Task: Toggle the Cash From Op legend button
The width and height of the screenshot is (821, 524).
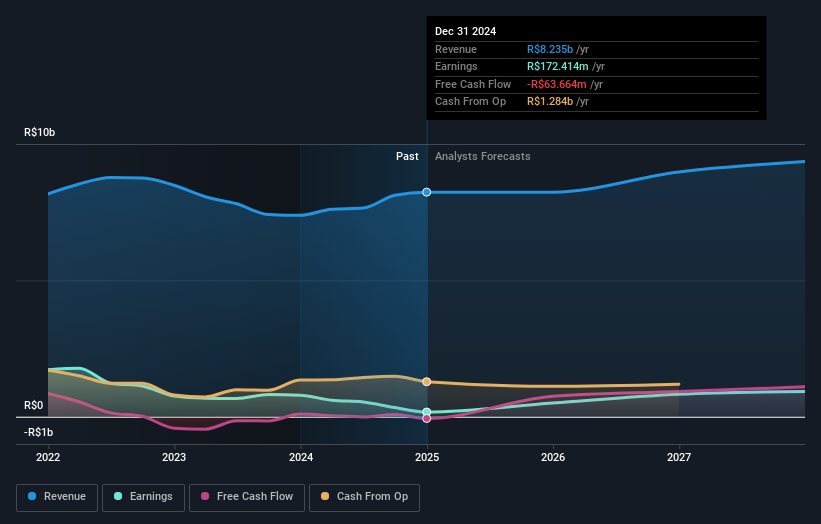Action: click(364, 497)
